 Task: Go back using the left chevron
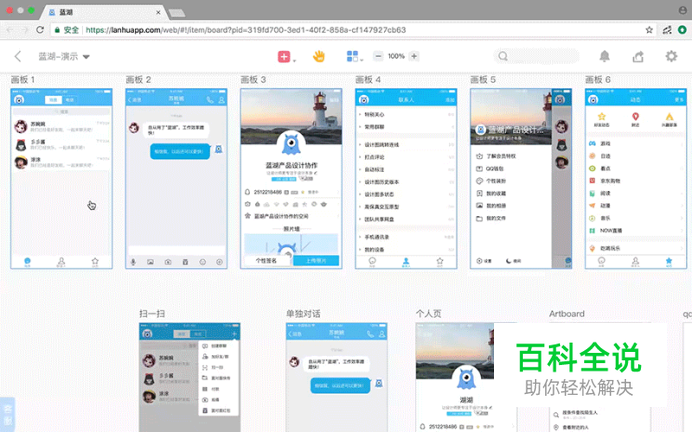pos(18,56)
